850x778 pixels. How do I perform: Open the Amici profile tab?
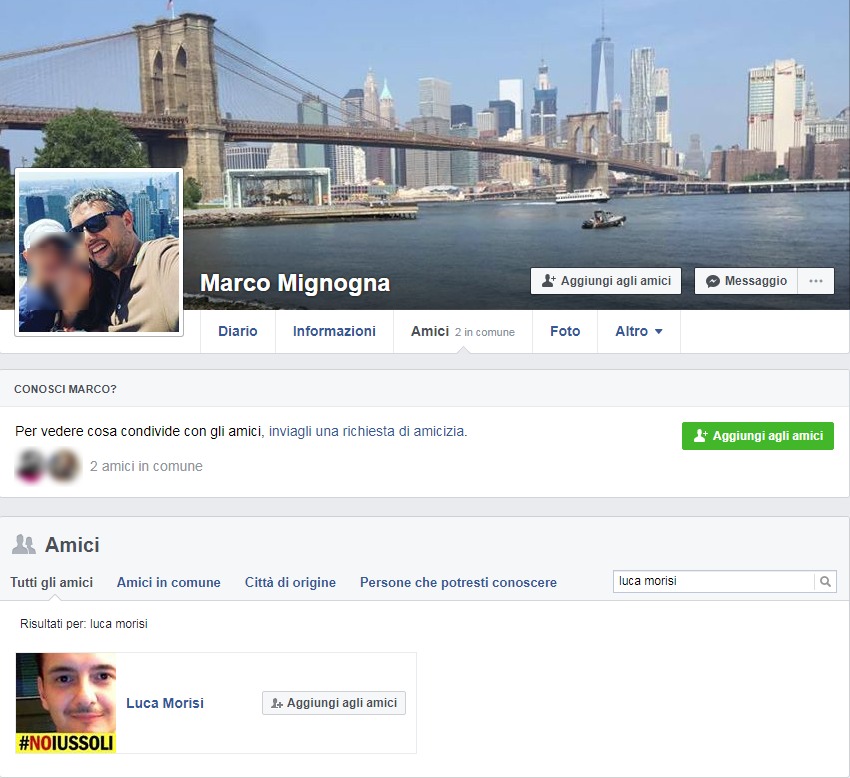(462, 331)
